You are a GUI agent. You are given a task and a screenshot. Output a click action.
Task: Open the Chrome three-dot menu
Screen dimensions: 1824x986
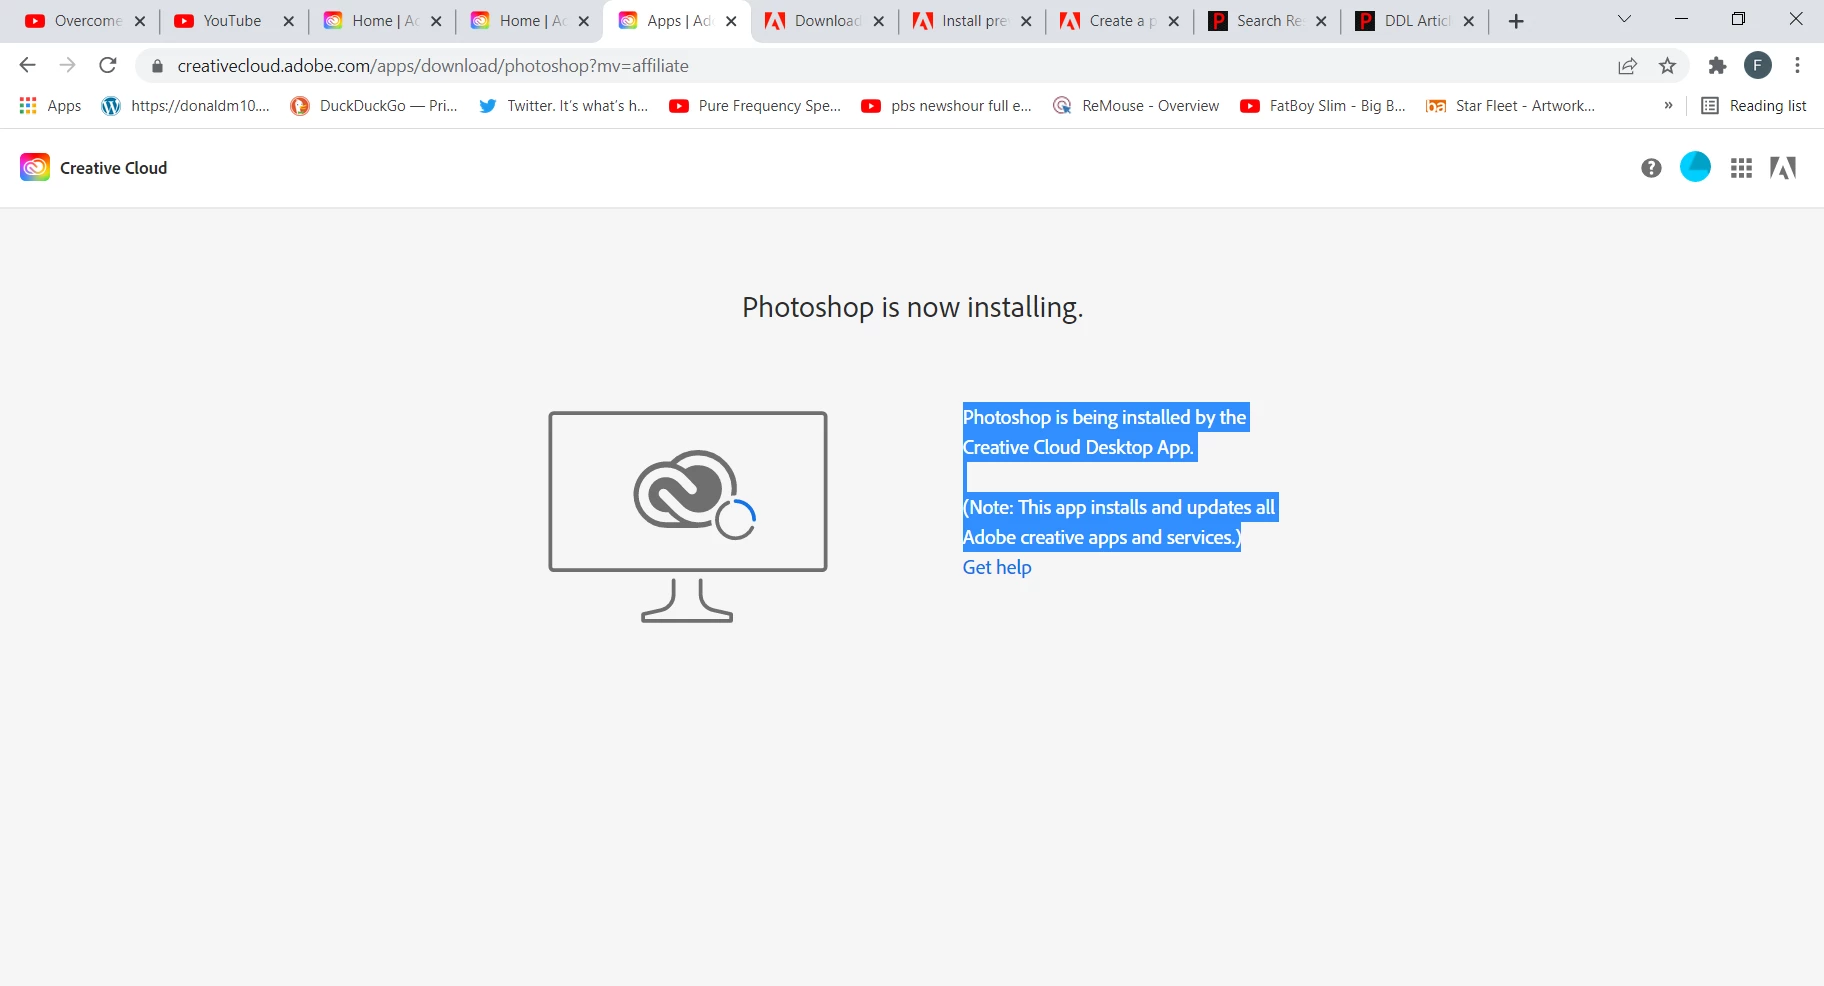(x=1797, y=66)
